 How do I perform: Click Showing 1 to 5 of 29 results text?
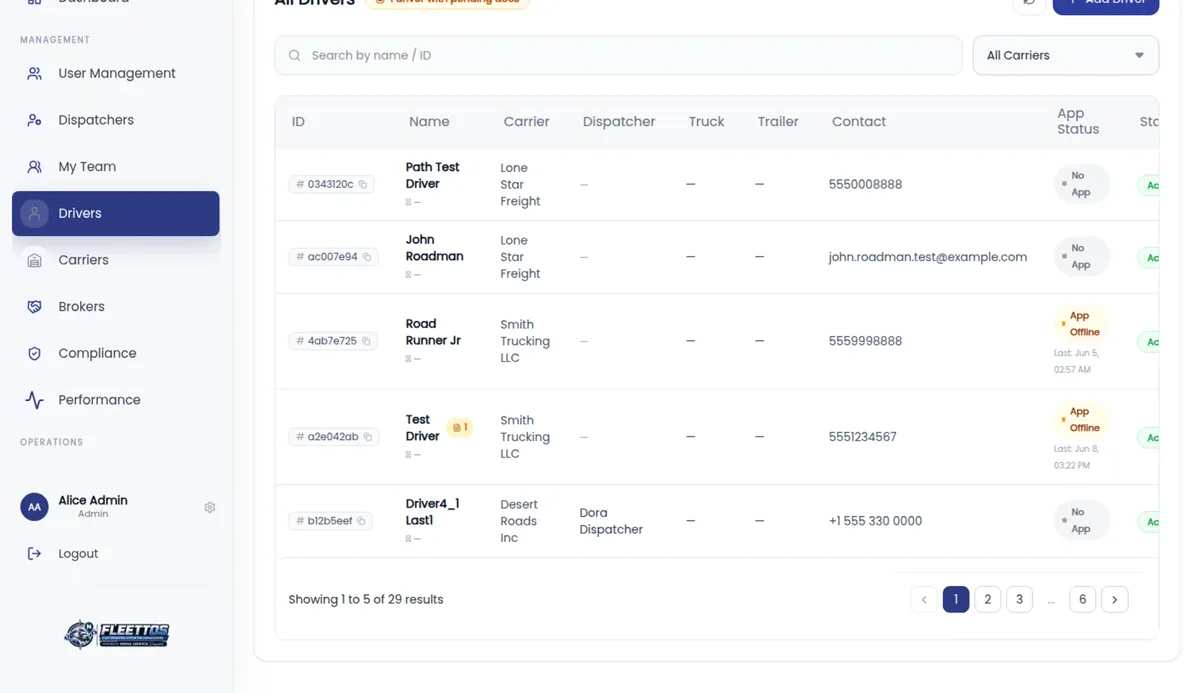365,600
